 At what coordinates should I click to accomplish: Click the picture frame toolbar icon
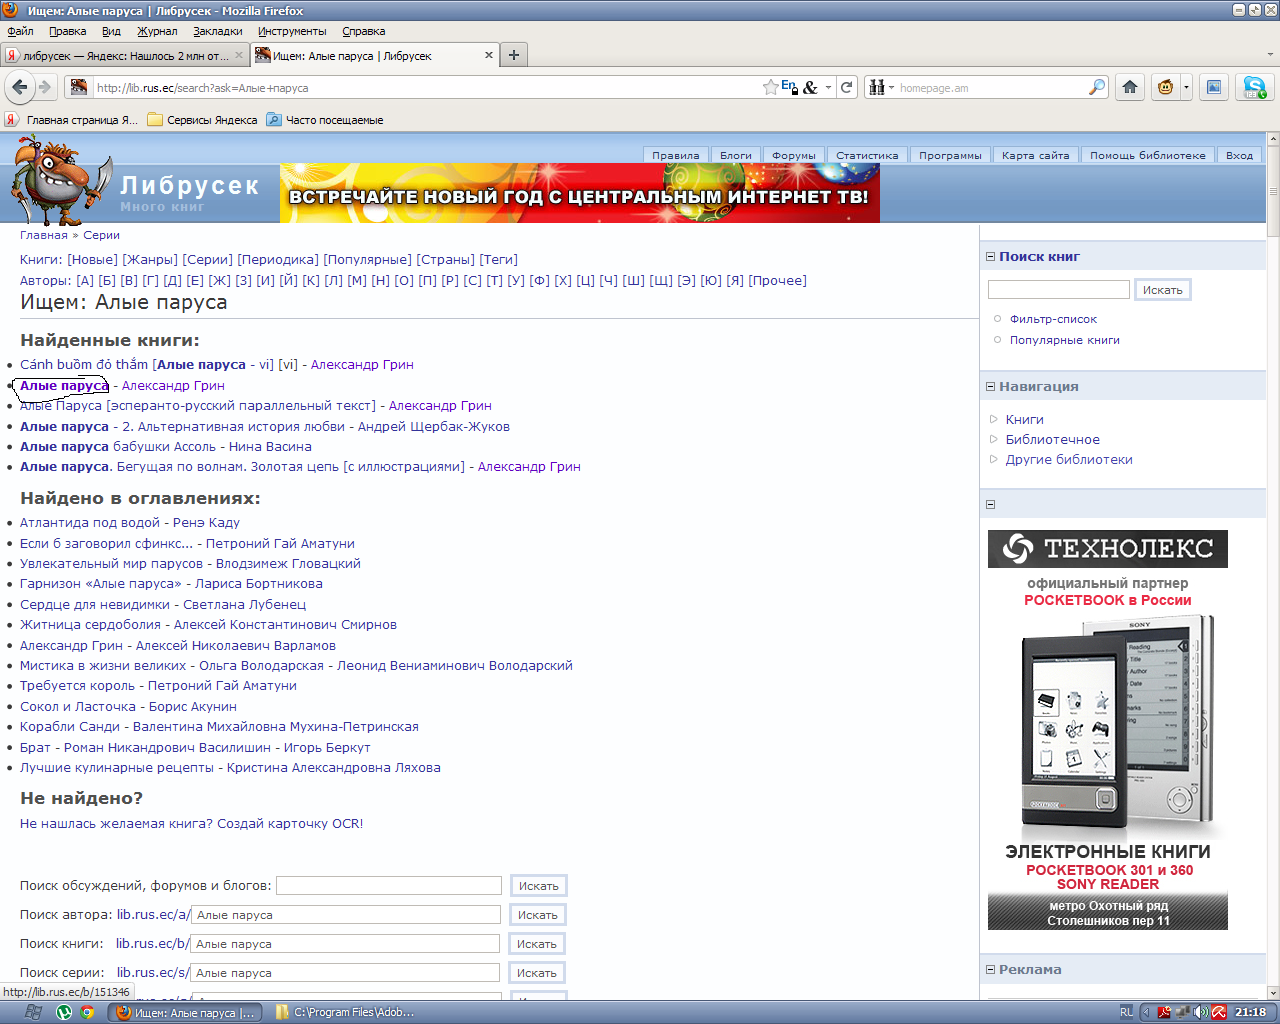[1213, 87]
